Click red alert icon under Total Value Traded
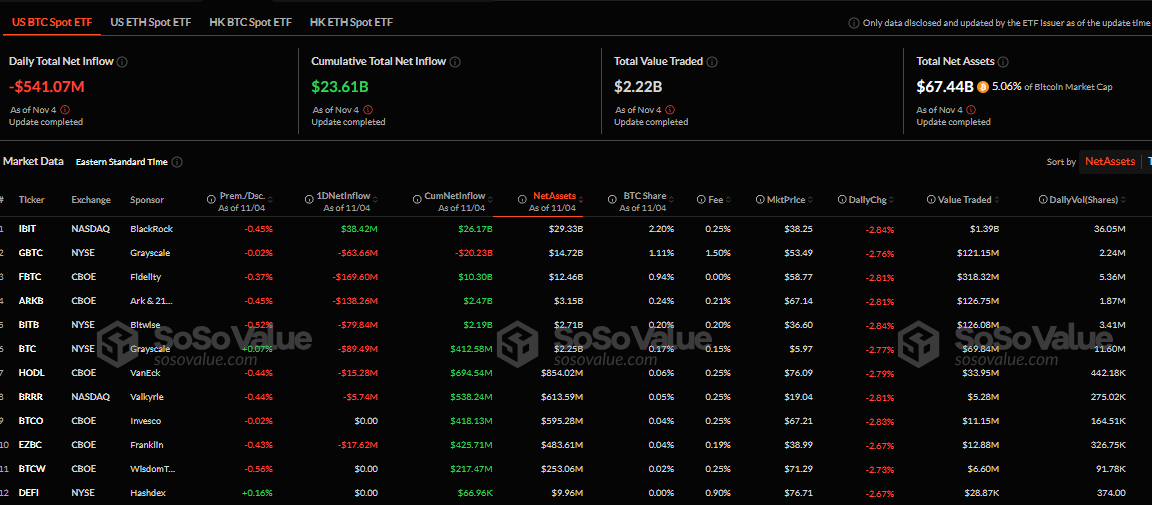 [x=670, y=110]
